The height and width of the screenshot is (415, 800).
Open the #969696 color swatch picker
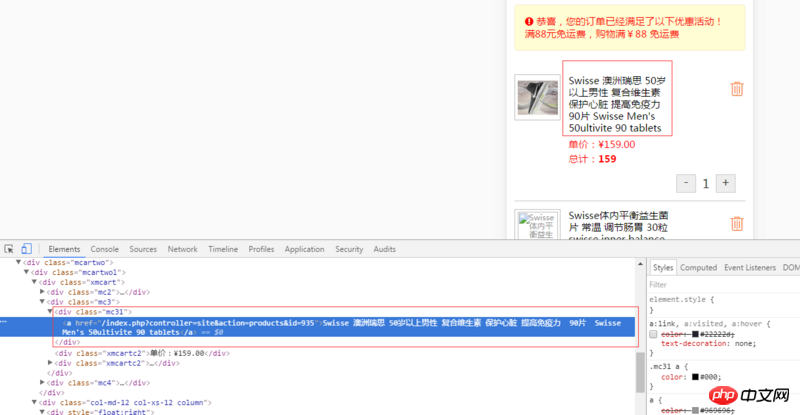[x=695, y=410]
